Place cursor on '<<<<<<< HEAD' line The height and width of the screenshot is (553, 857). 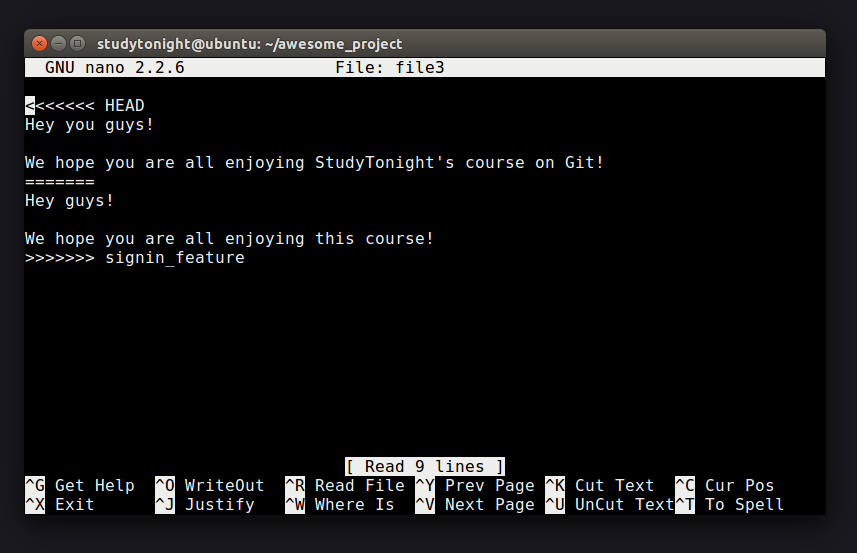coord(85,105)
